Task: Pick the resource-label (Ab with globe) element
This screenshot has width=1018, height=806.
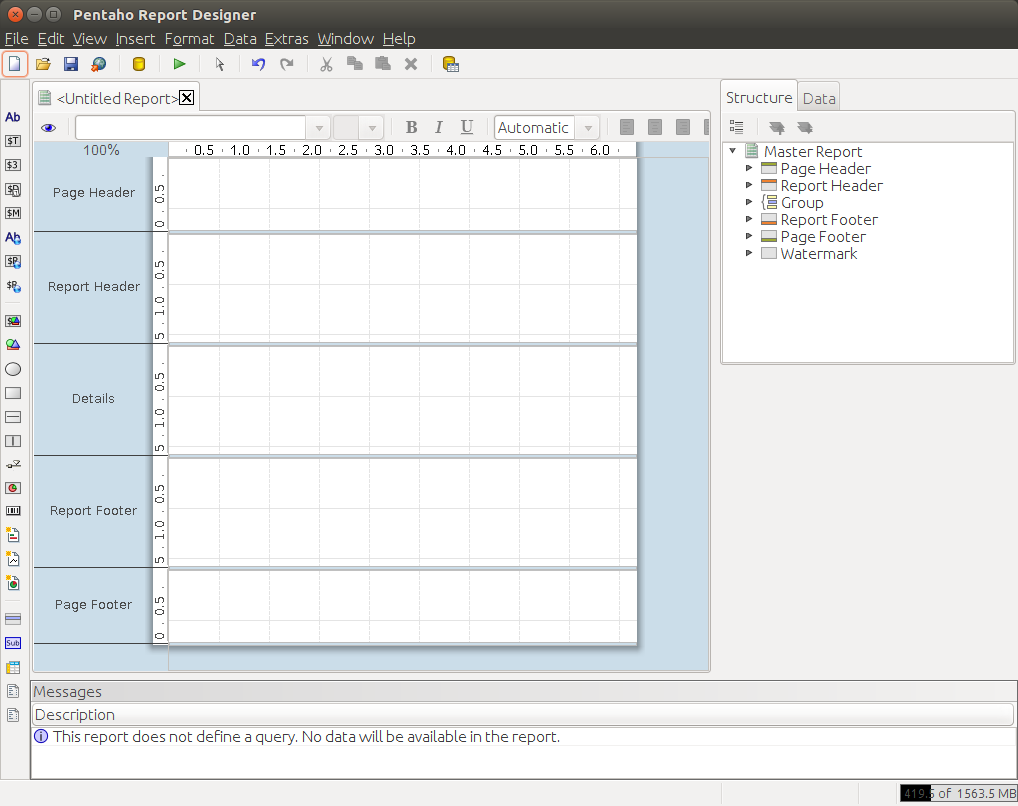Action: [13, 238]
